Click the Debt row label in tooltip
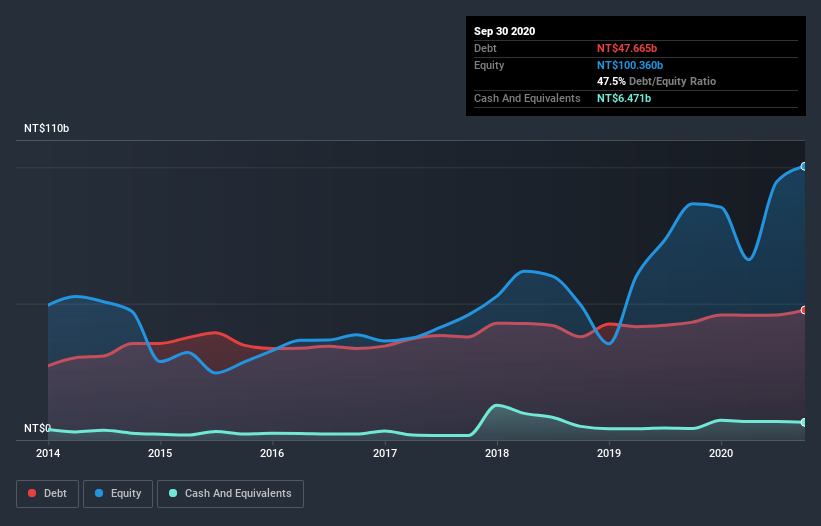This screenshot has width=821, height=526. pos(485,48)
